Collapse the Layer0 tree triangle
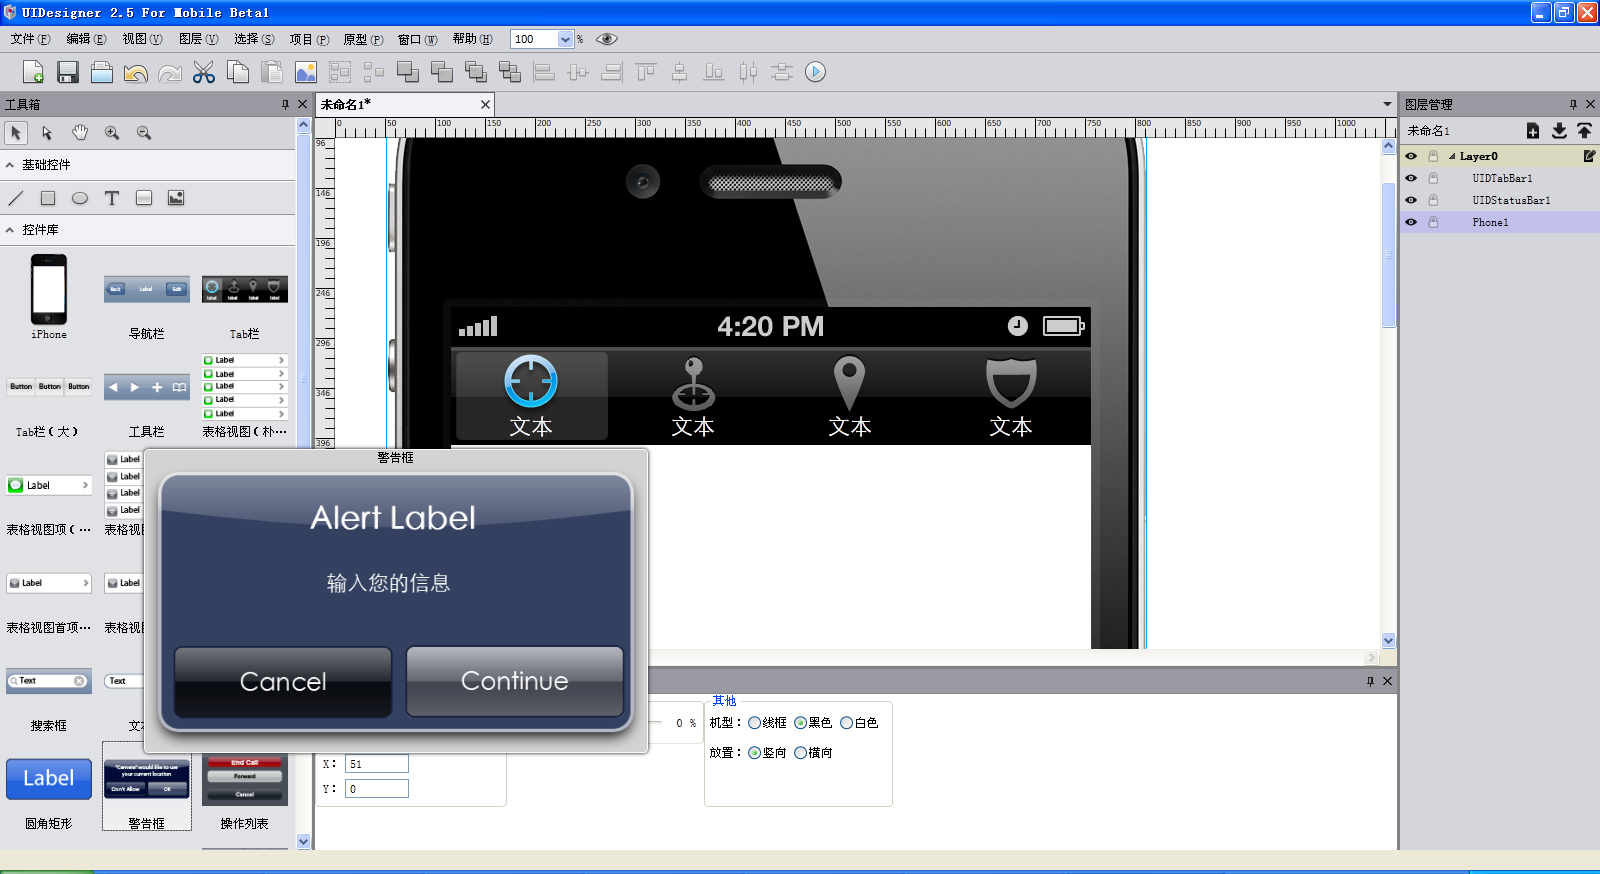This screenshot has height=874, width=1600. click(x=1452, y=156)
